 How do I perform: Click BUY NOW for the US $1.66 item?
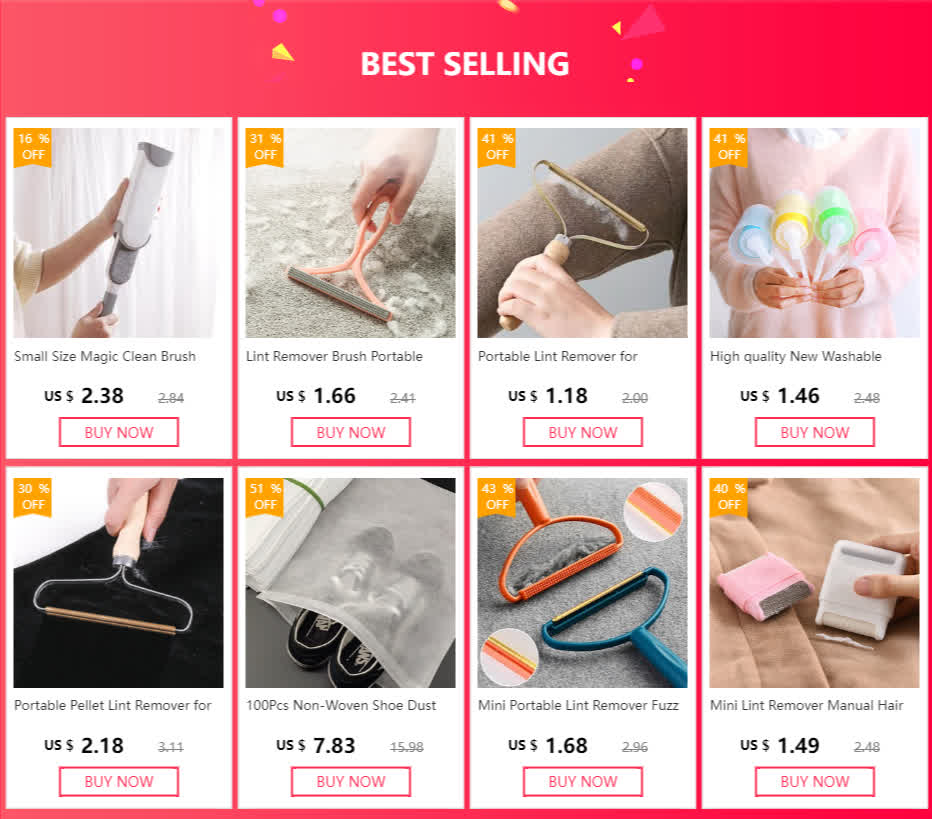pyautogui.click(x=351, y=432)
